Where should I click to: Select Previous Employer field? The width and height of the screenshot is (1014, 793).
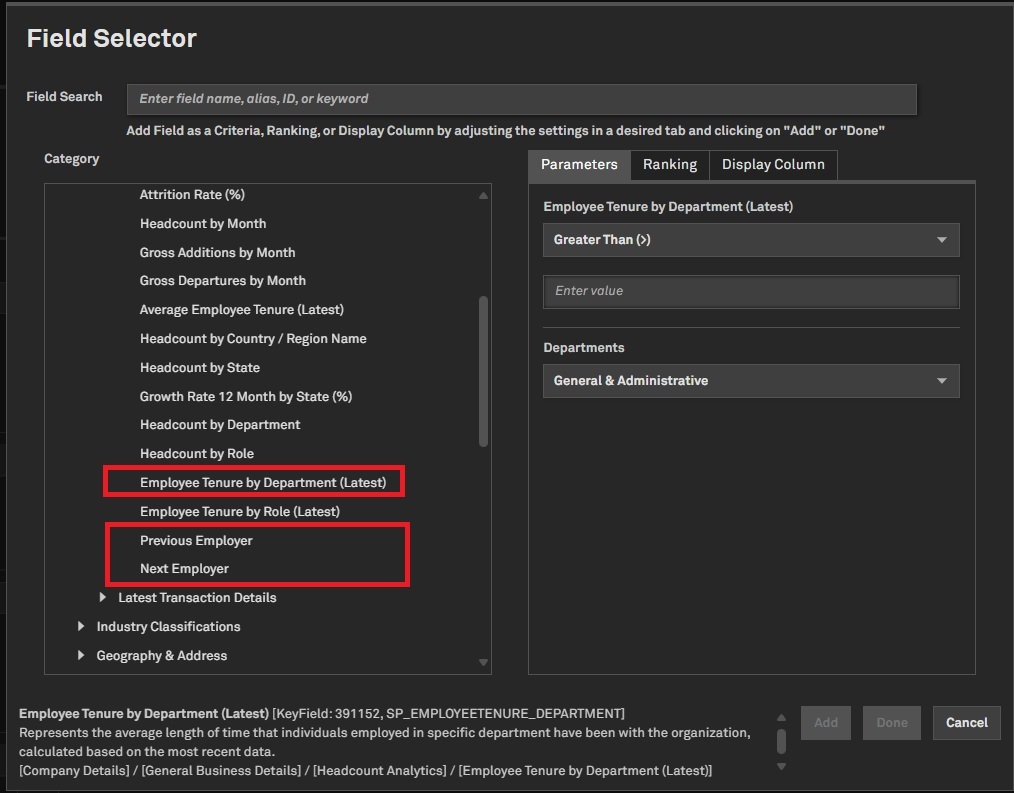(x=196, y=541)
